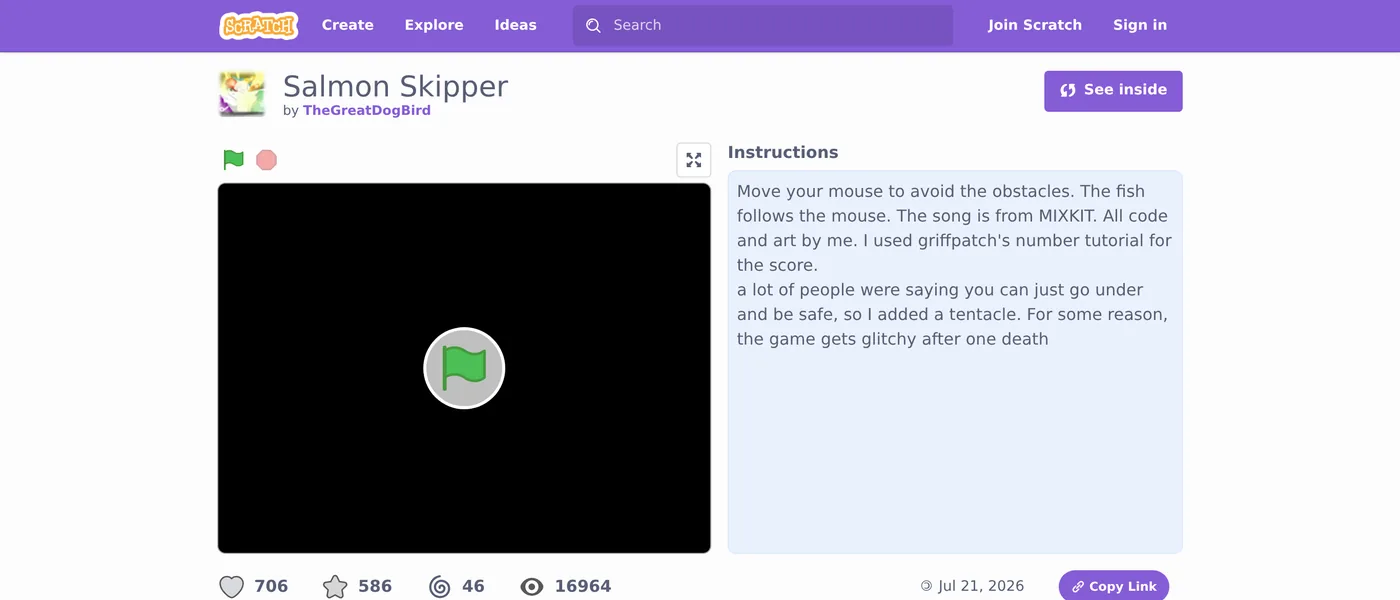Image resolution: width=1400 pixels, height=600 pixels.
Task: Stop the project with the red stop sign
Action: [266, 160]
